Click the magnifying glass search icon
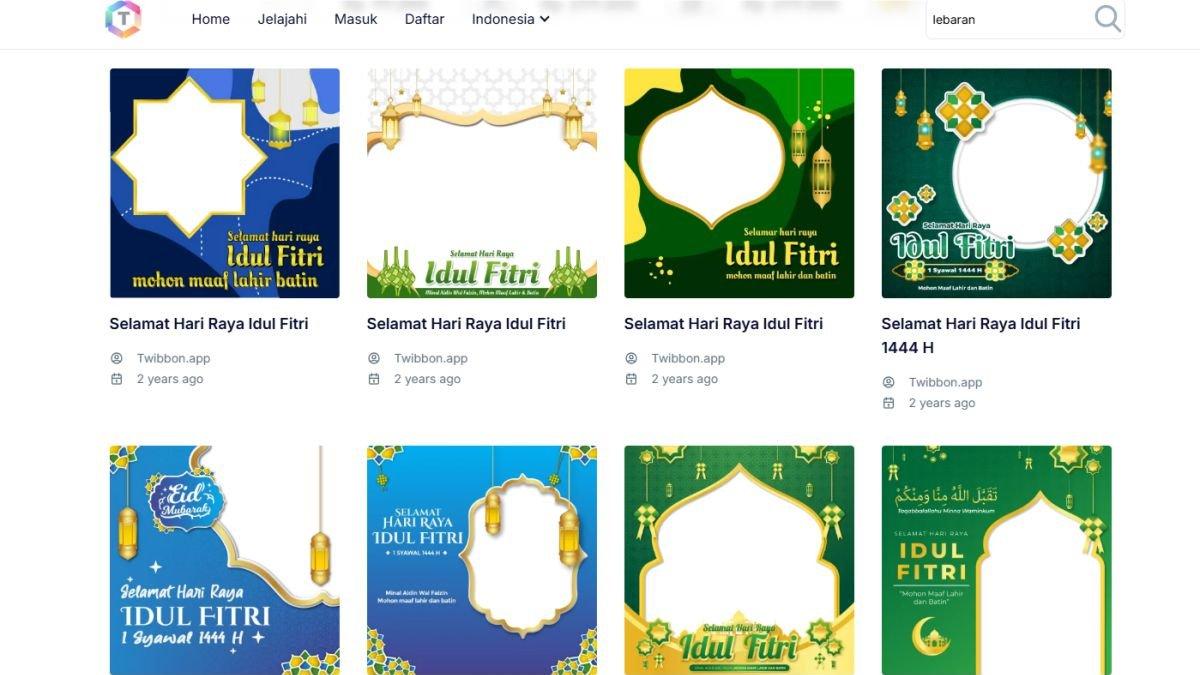Screen dimensions: 1200x675 (x=1107, y=19)
